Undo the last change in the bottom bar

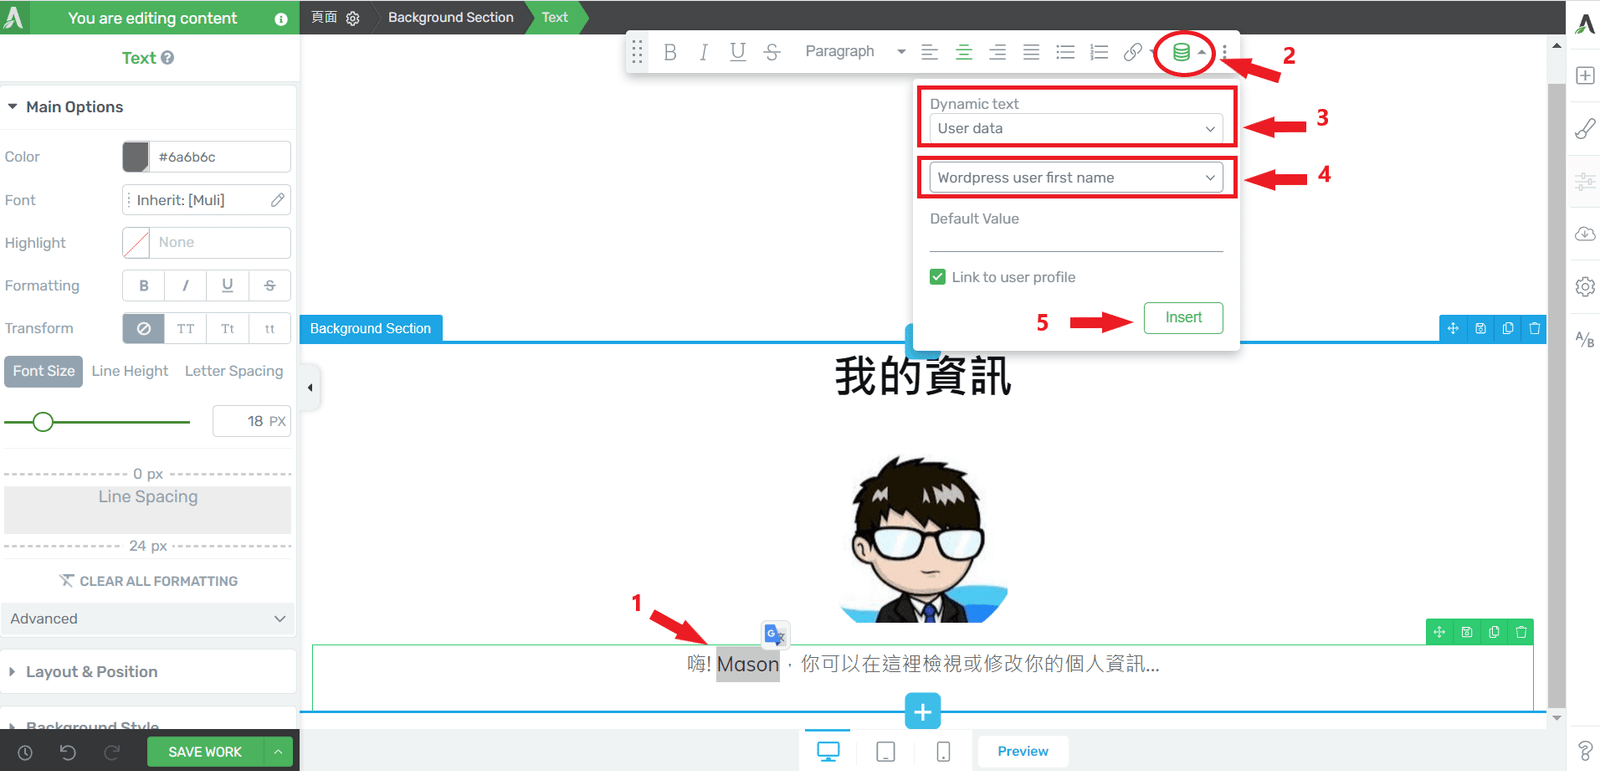click(68, 752)
